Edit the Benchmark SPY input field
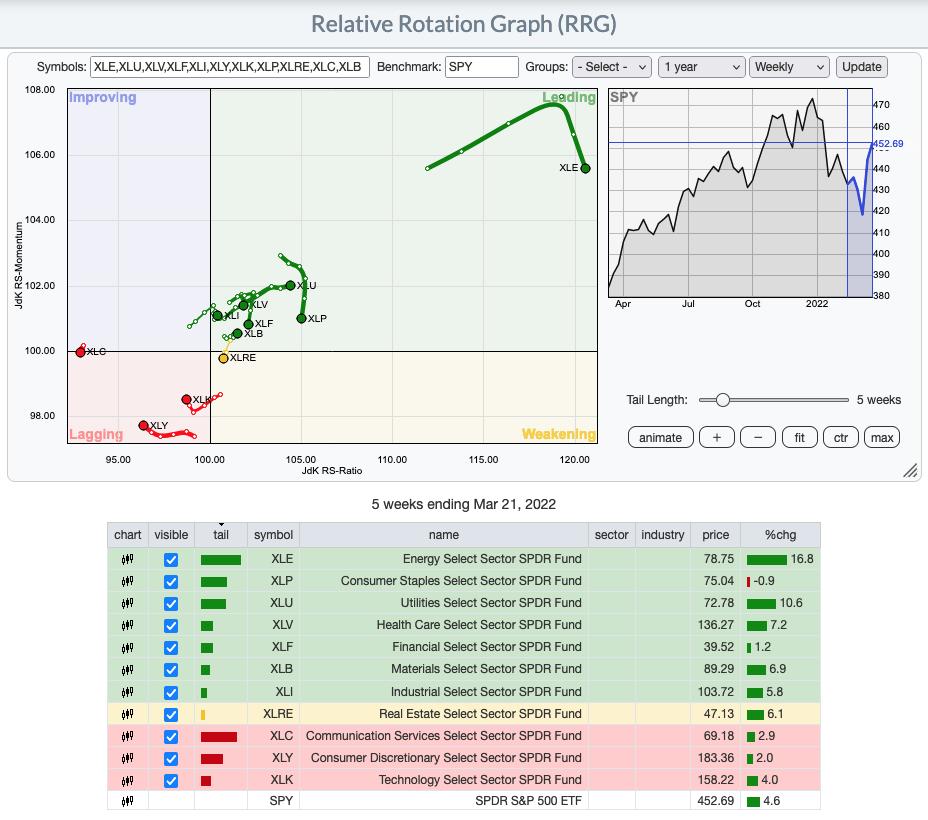The width and height of the screenshot is (928, 820). point(482,67)
